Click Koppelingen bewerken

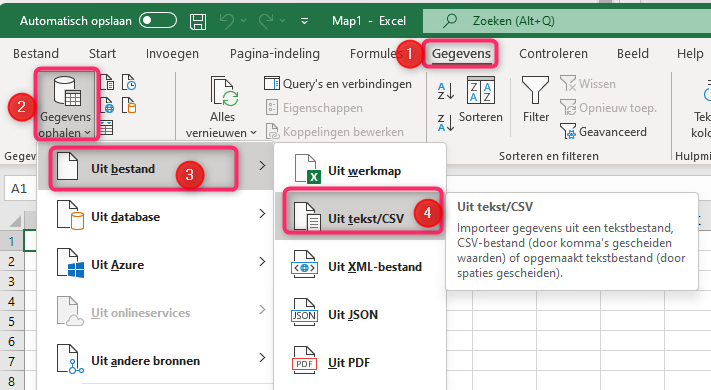point(335,132)
